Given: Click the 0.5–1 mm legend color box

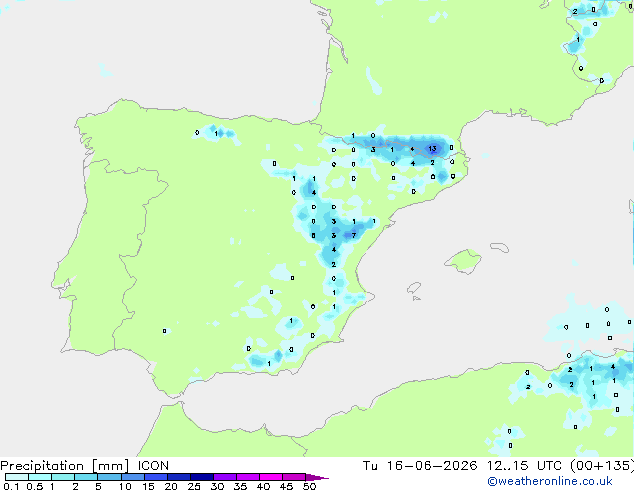Looking at the screenshot, I should [40, 477].
